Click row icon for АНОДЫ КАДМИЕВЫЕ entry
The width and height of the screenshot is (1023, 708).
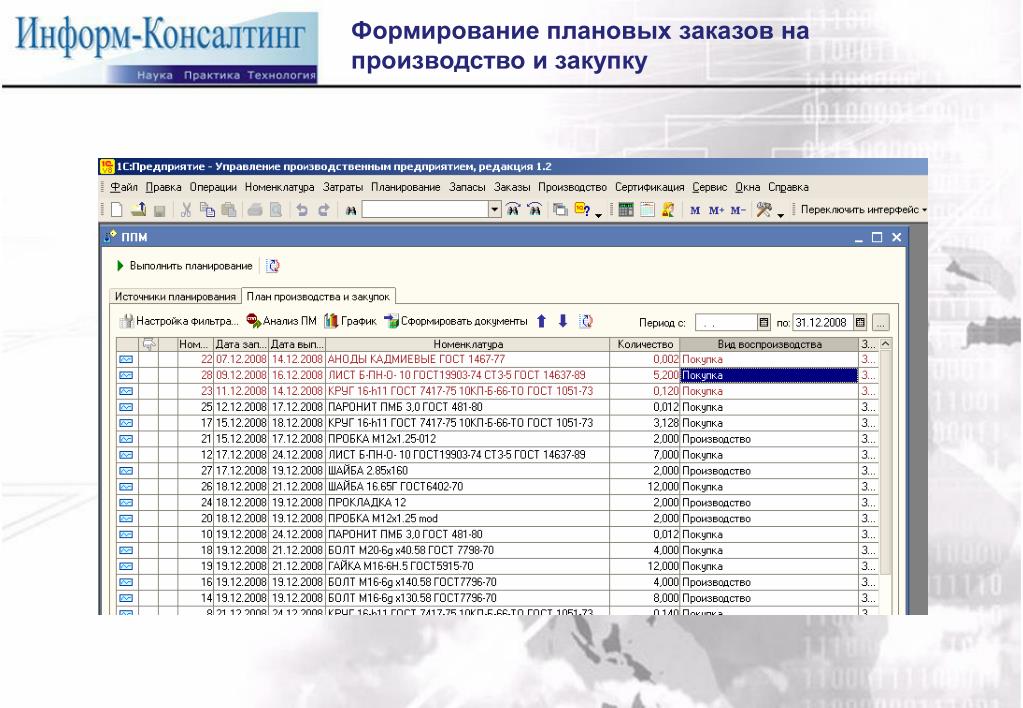tap(126, 360)
